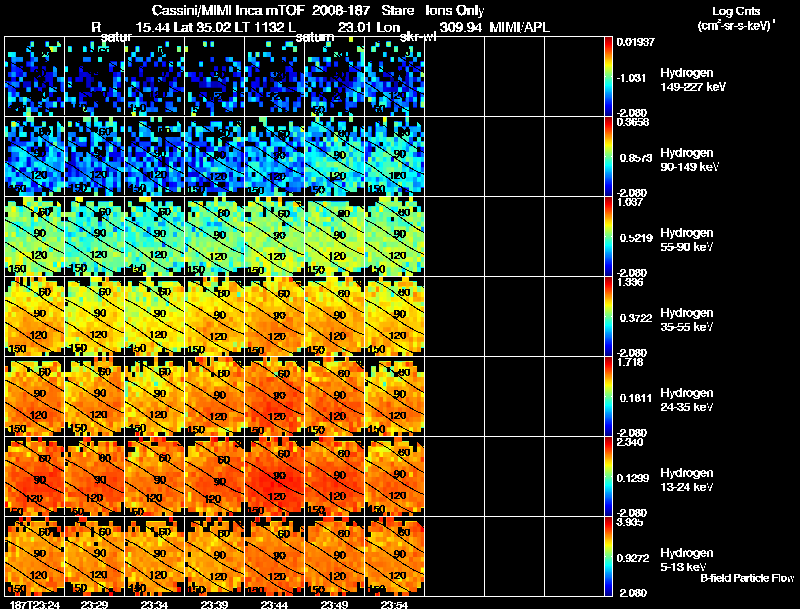Click the 13-24 keV panel at 23:29
Screen dimensions: 800x609
pos(94,477)
